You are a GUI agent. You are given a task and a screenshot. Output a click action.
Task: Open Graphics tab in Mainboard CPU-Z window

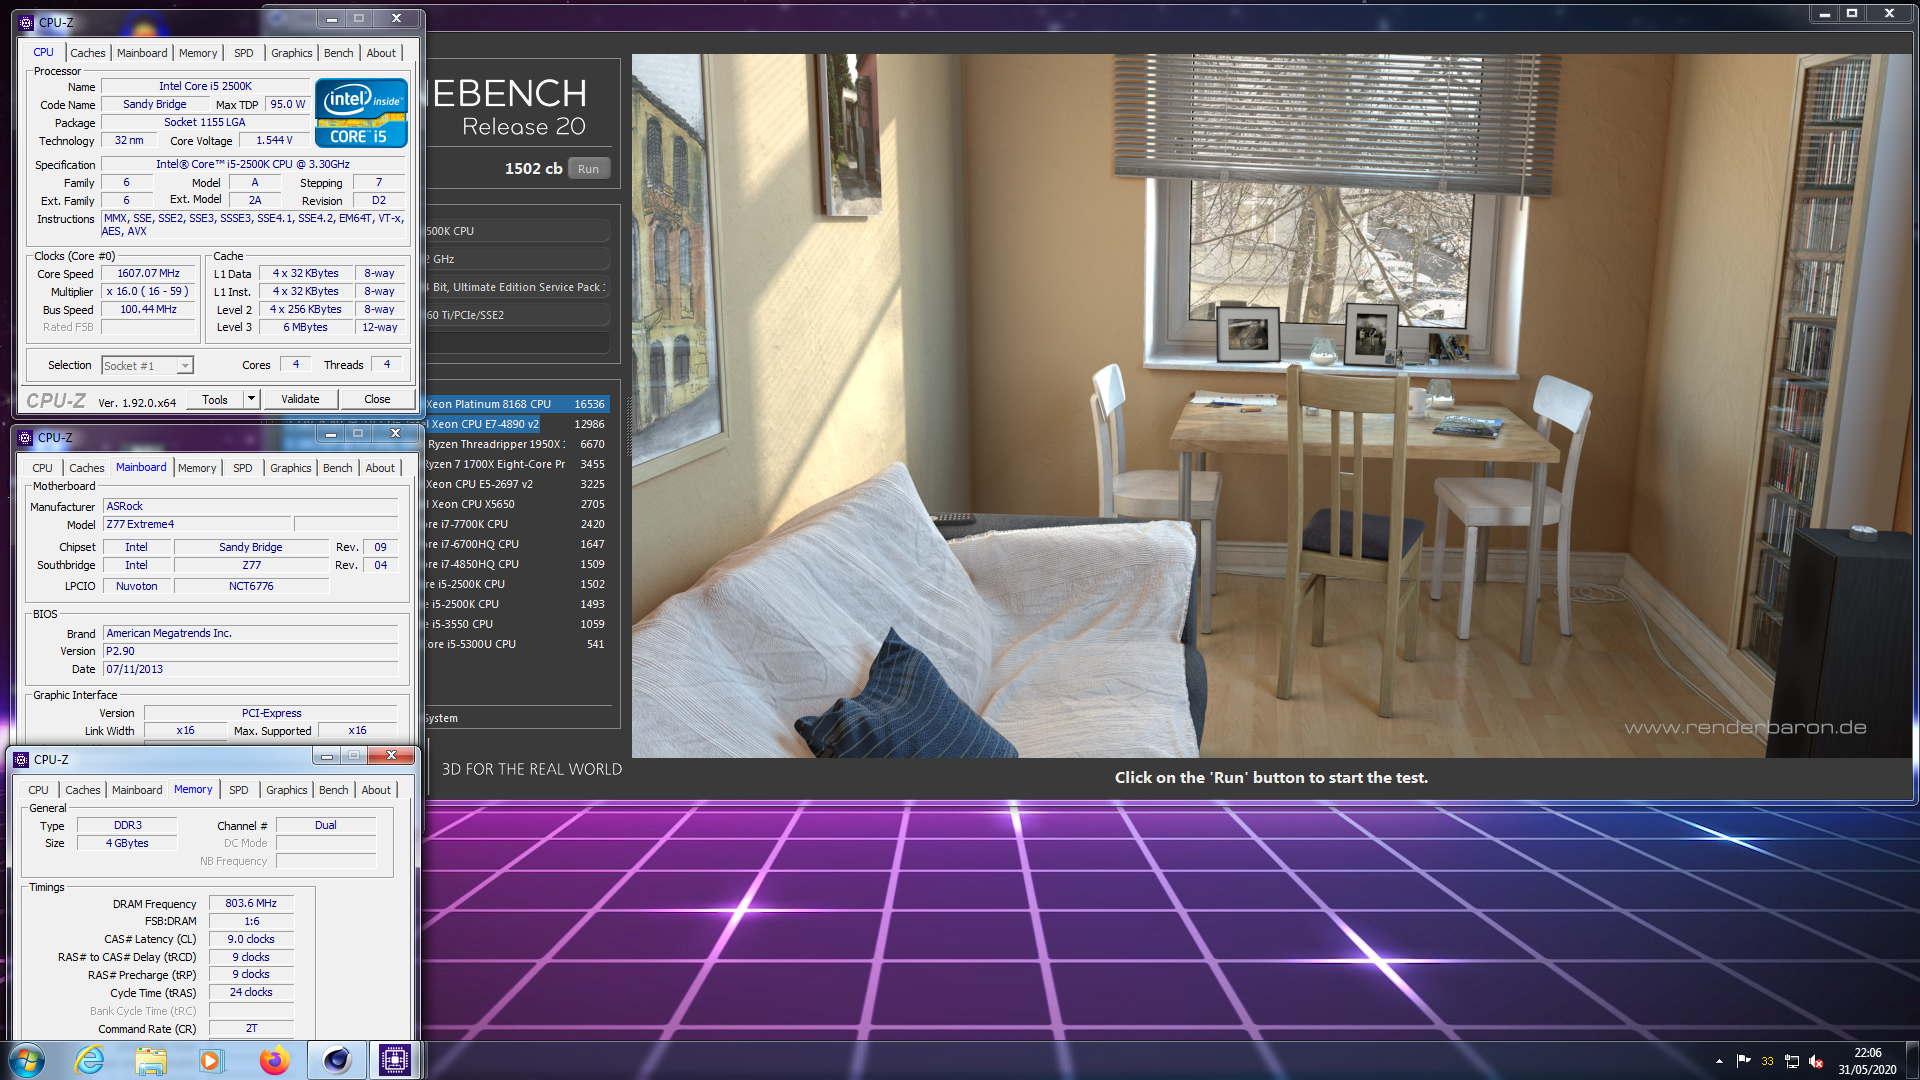click(290, 468)
